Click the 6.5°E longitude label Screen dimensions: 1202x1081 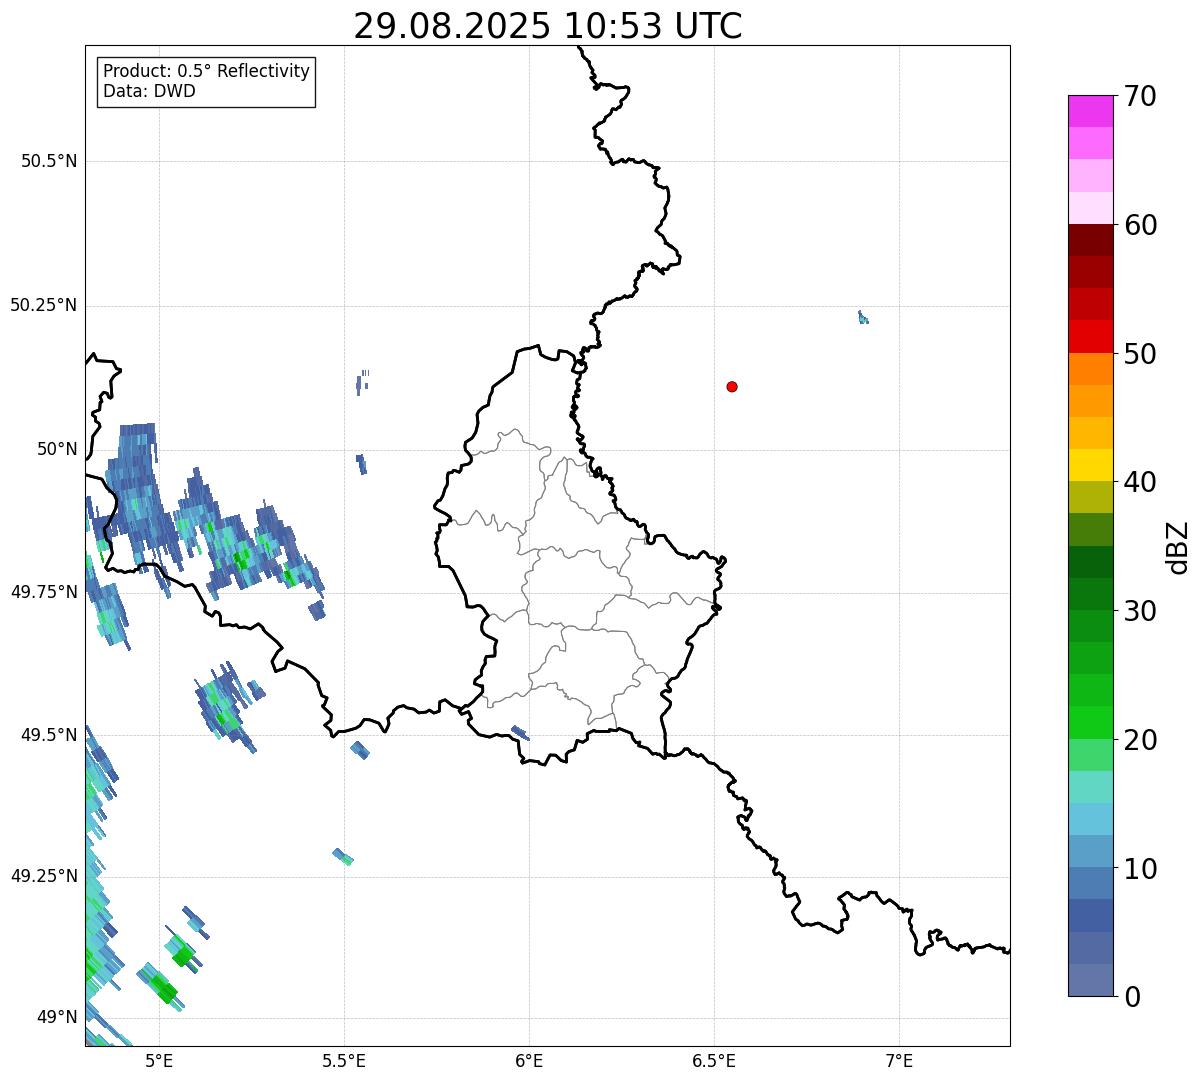[x=714, y=1061]
